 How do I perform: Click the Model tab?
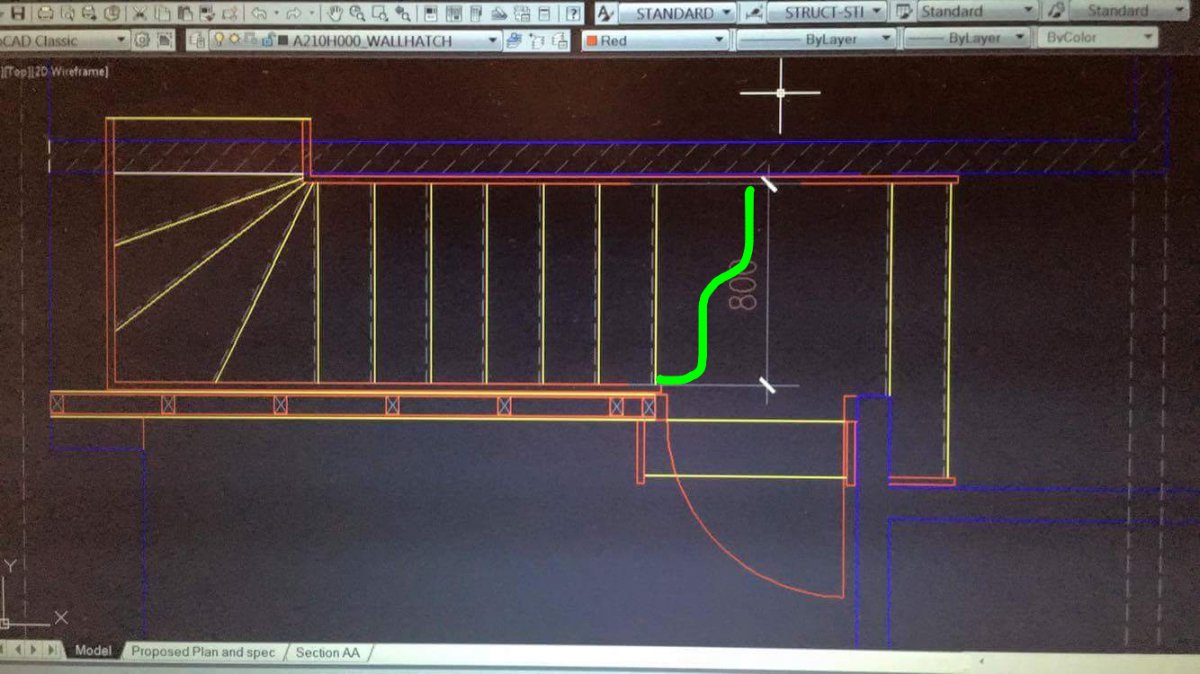[92, 651]
